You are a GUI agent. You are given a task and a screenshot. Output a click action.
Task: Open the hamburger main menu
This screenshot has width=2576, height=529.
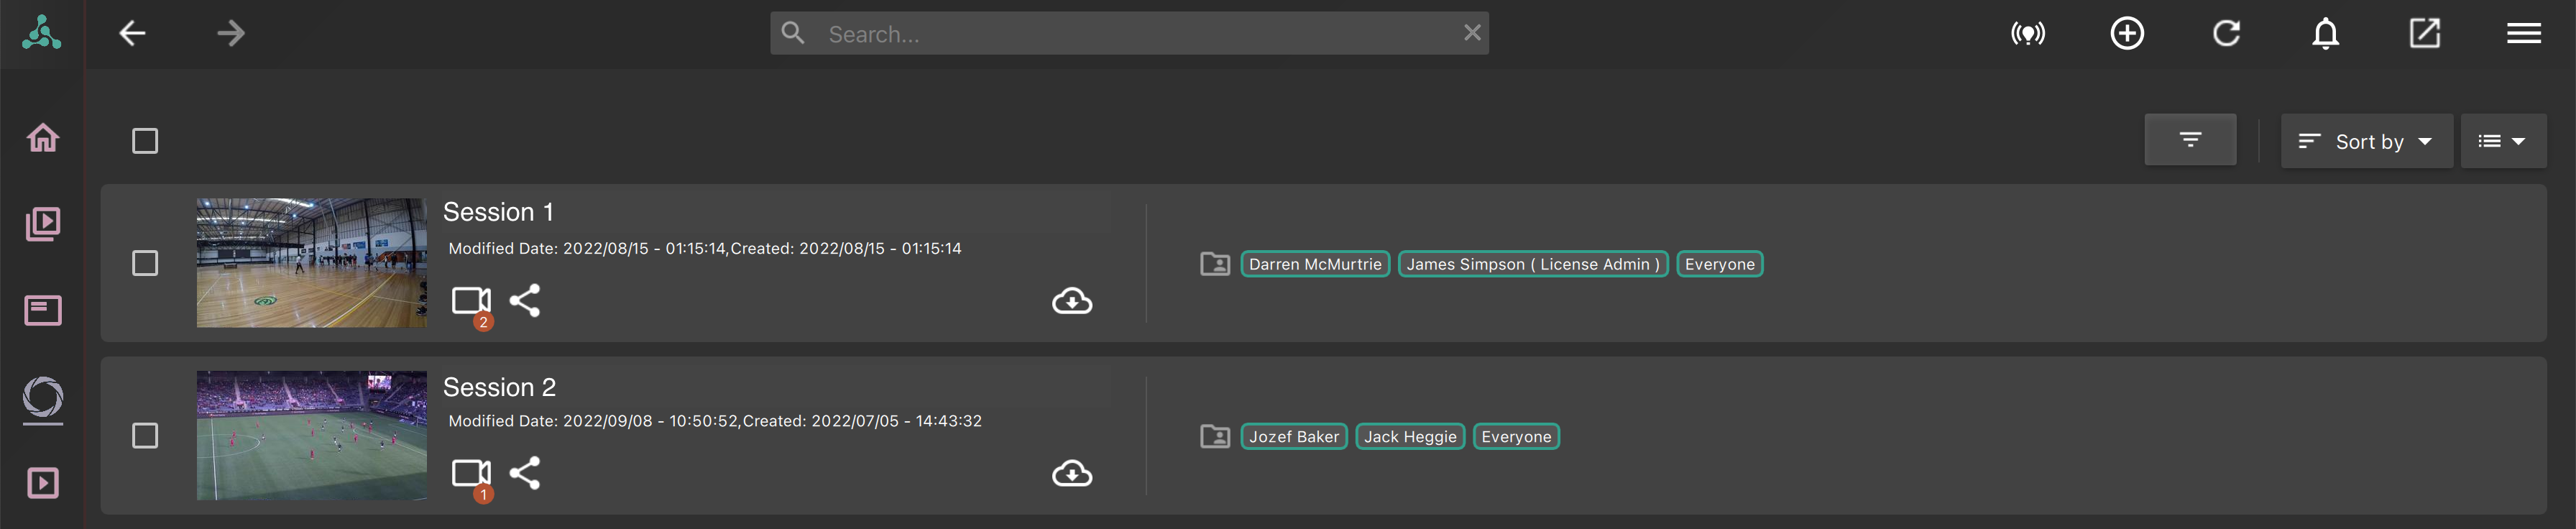pyautogui.click(x=2524, y=34)
